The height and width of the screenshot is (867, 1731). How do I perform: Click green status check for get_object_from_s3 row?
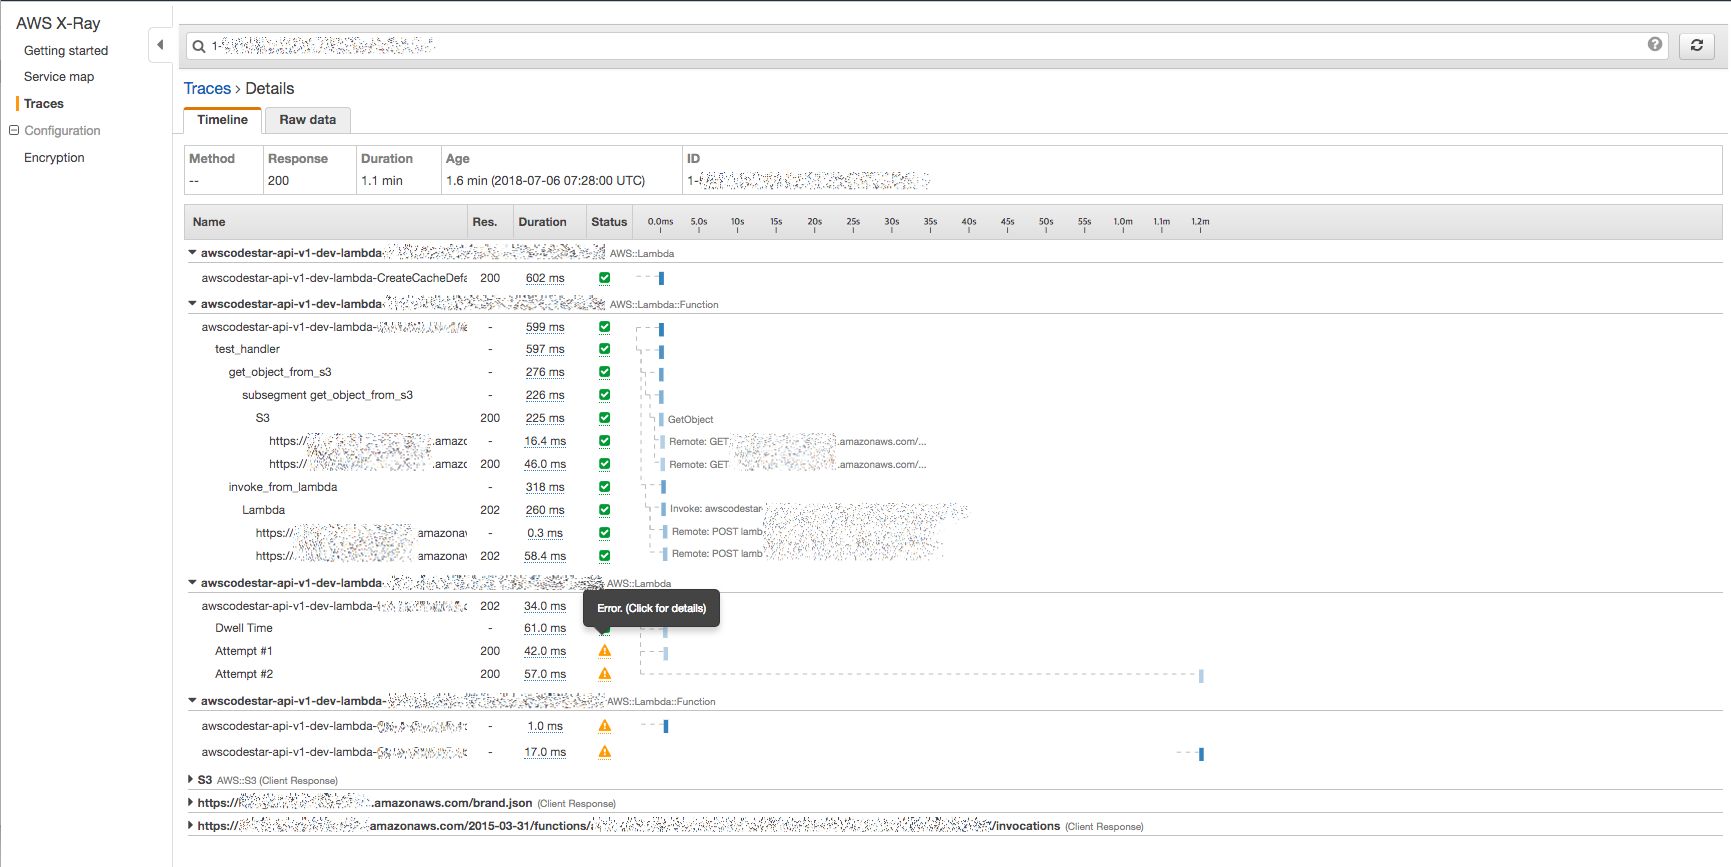click(605, 372)
